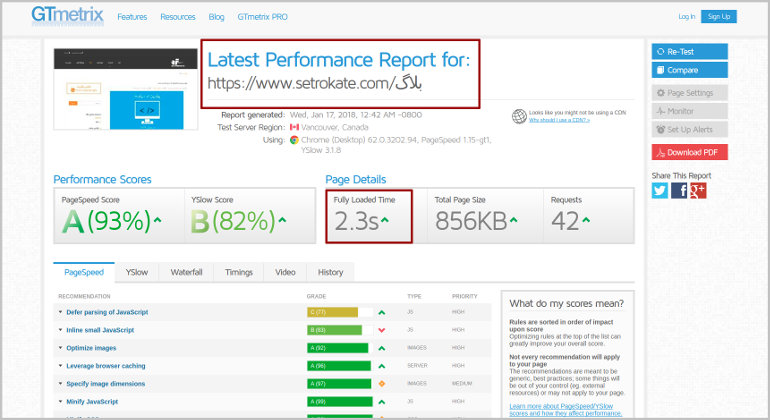This screenshot has width=770, height=420.
Task: Click the globe CDN icon
Action: (x=519, y=116)
